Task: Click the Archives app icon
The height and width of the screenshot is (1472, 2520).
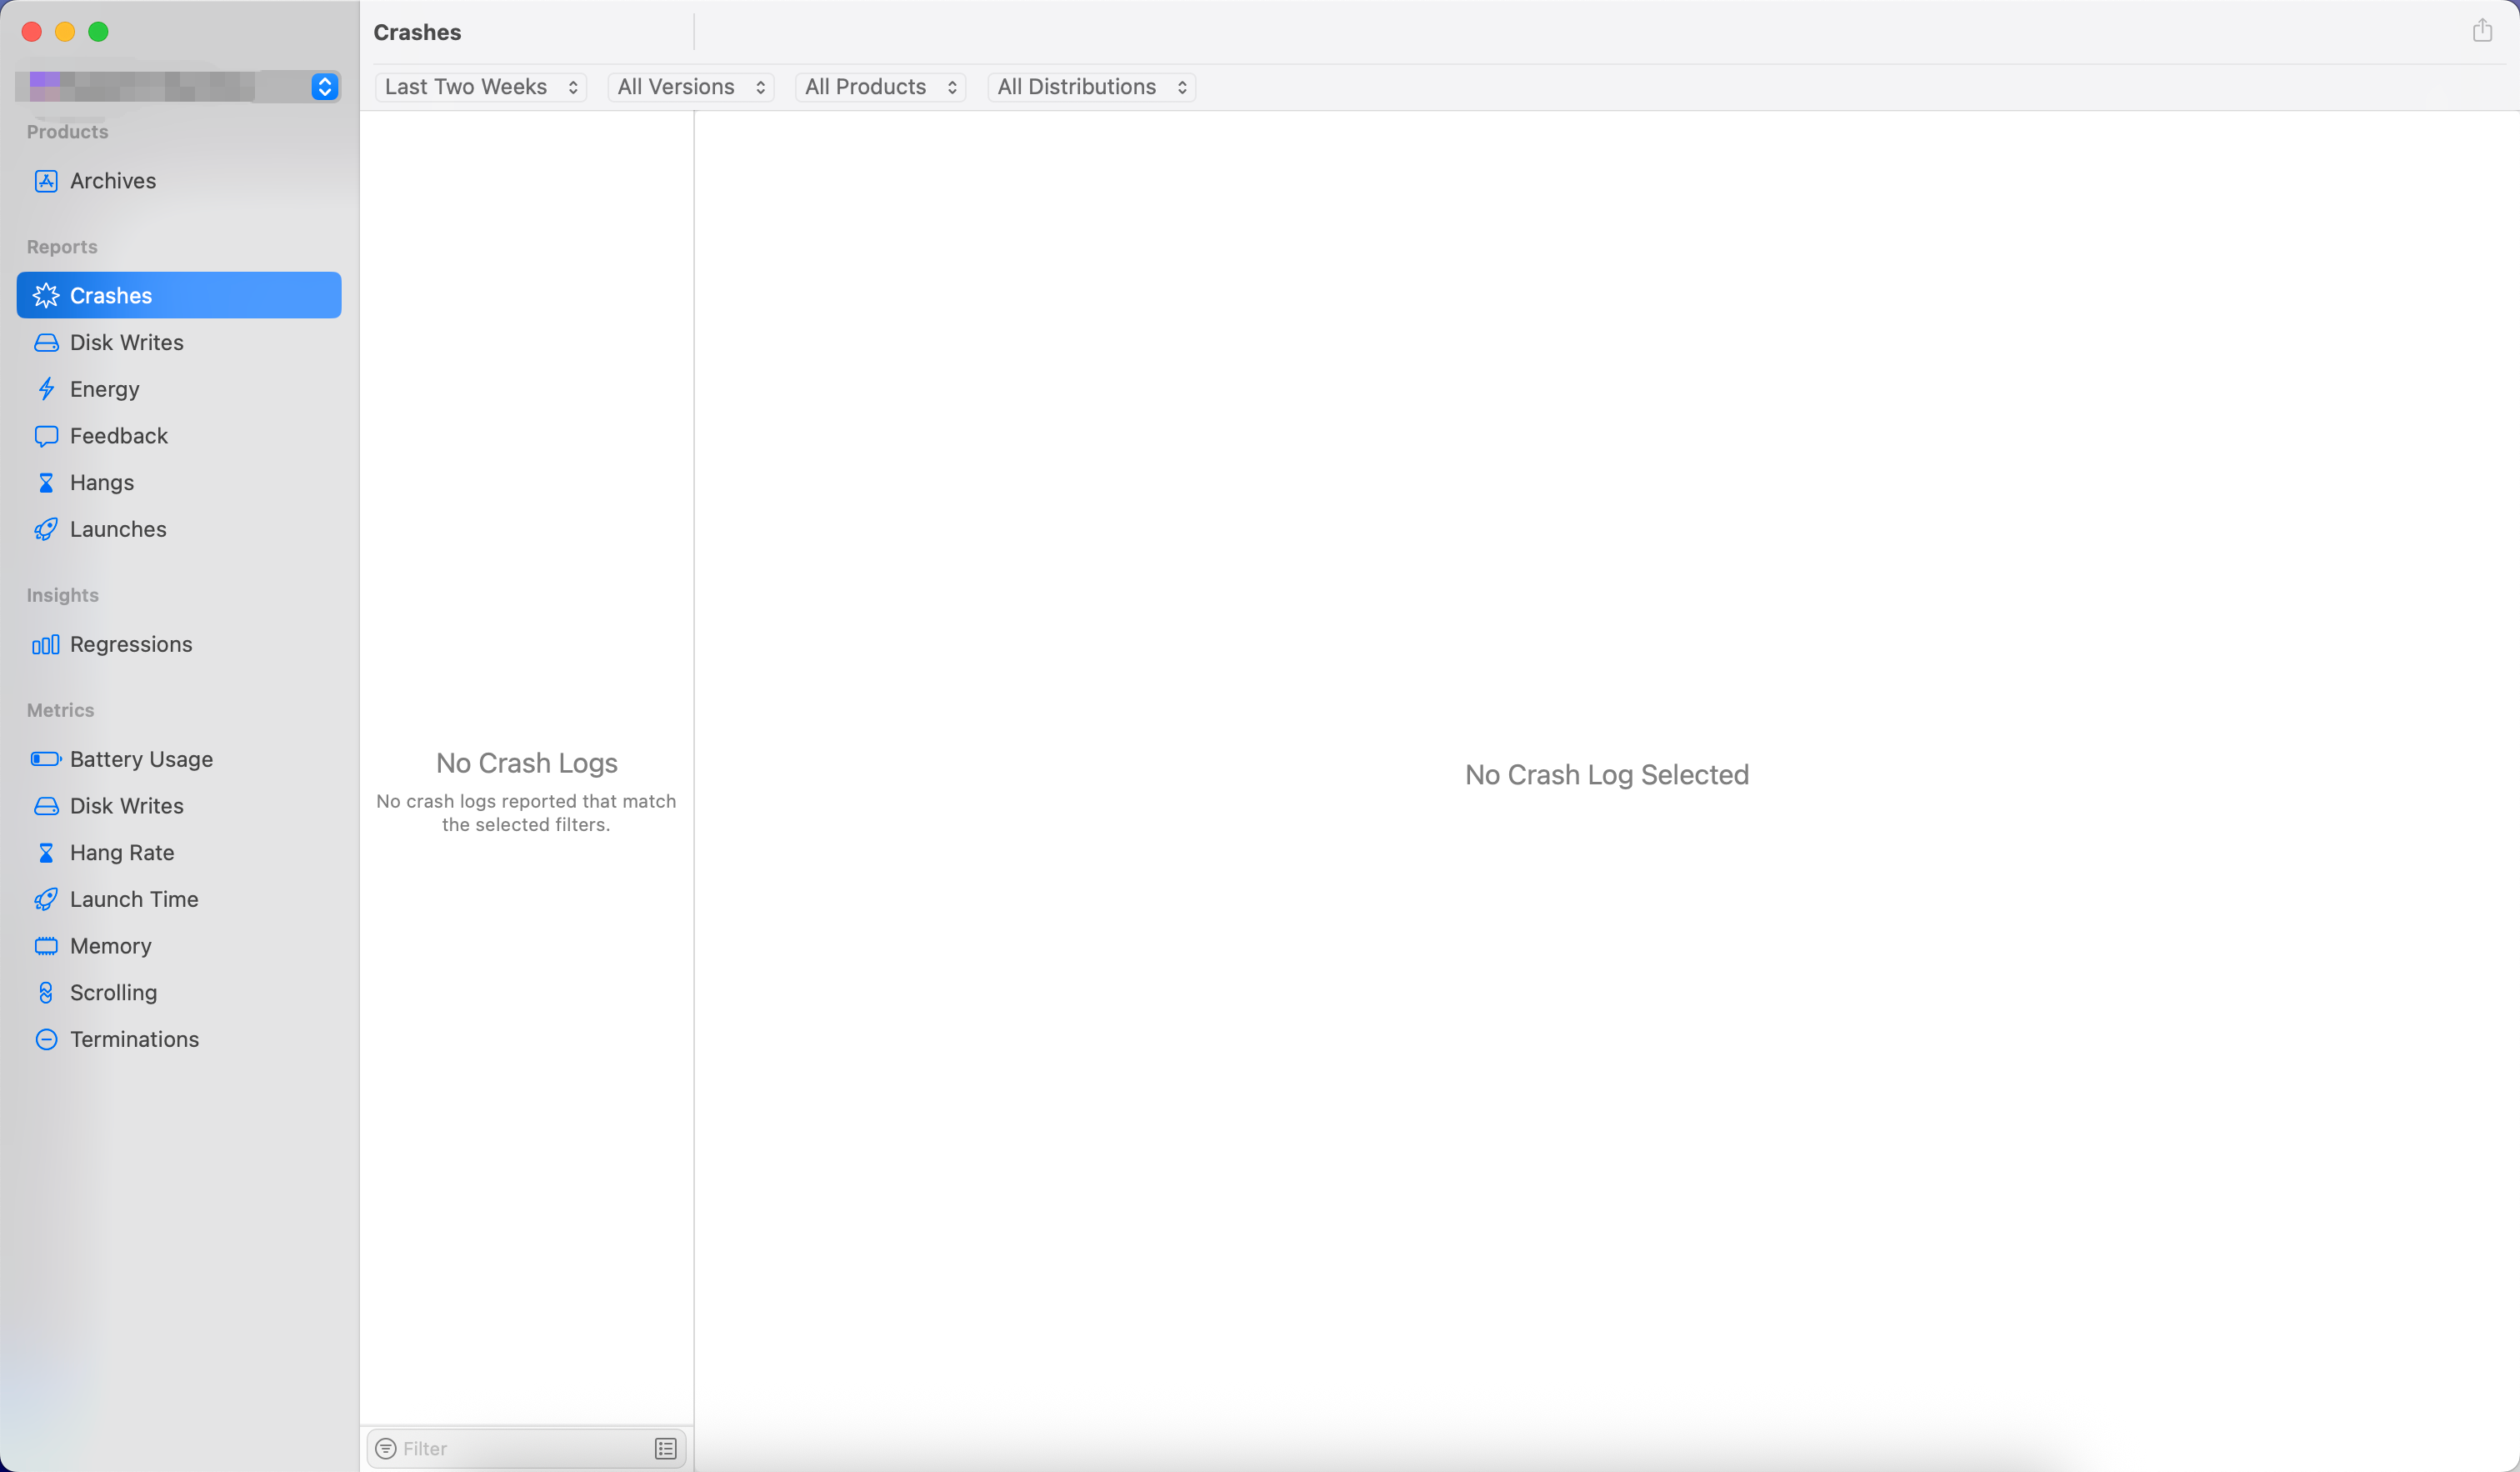Action: click(46, 181)
